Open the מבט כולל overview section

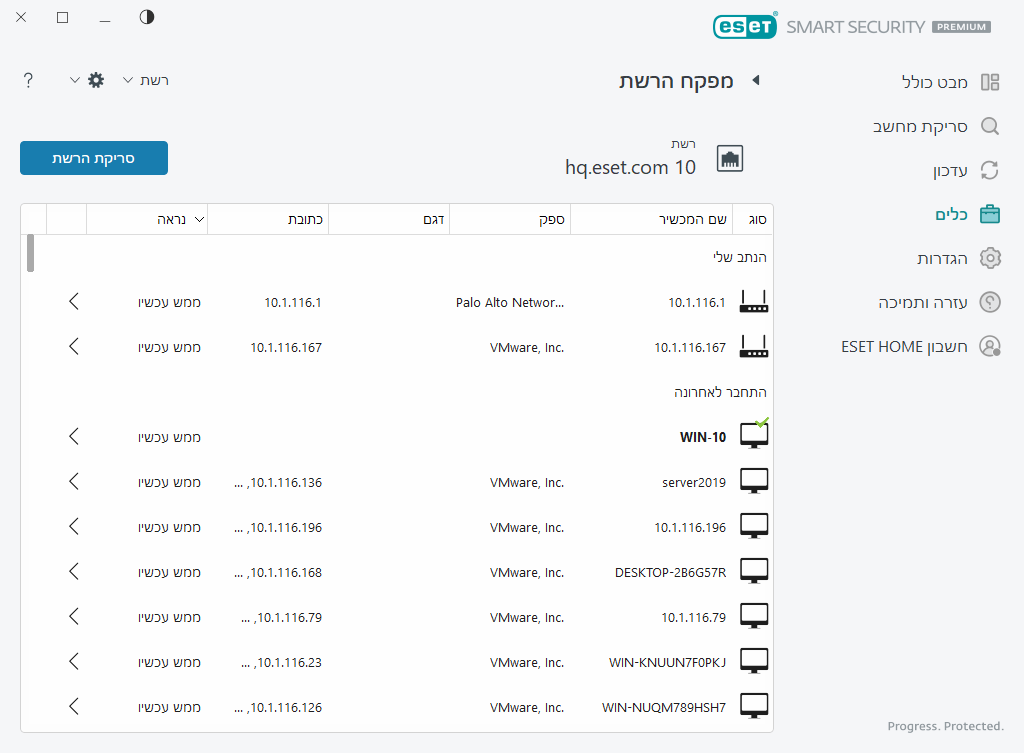coord(934,82)
